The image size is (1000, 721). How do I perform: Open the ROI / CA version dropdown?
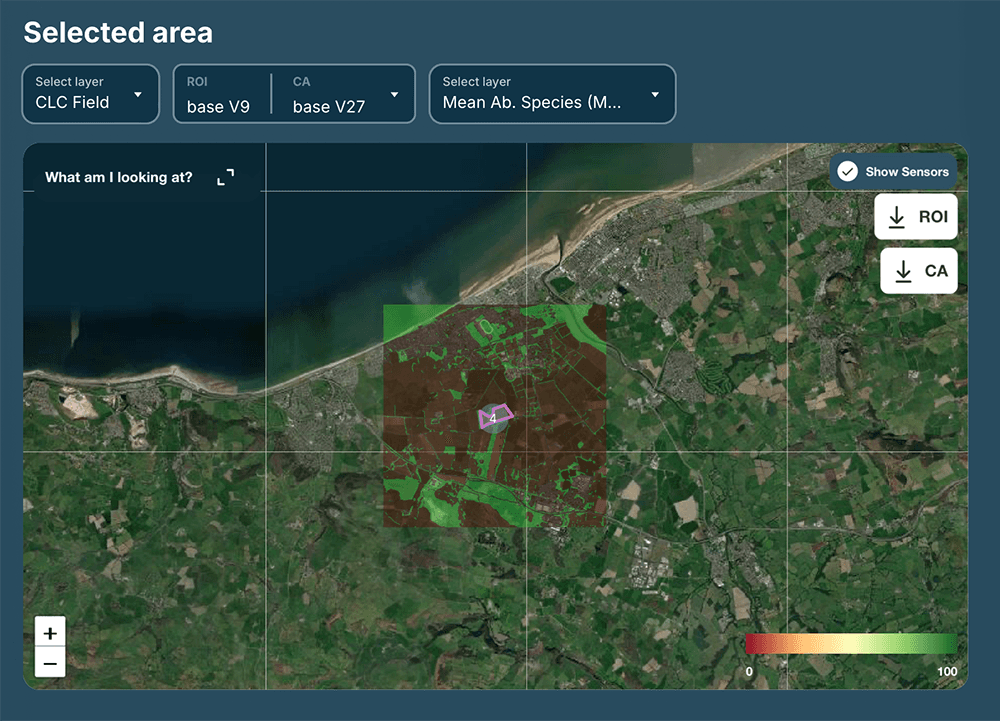pos(294,94)
